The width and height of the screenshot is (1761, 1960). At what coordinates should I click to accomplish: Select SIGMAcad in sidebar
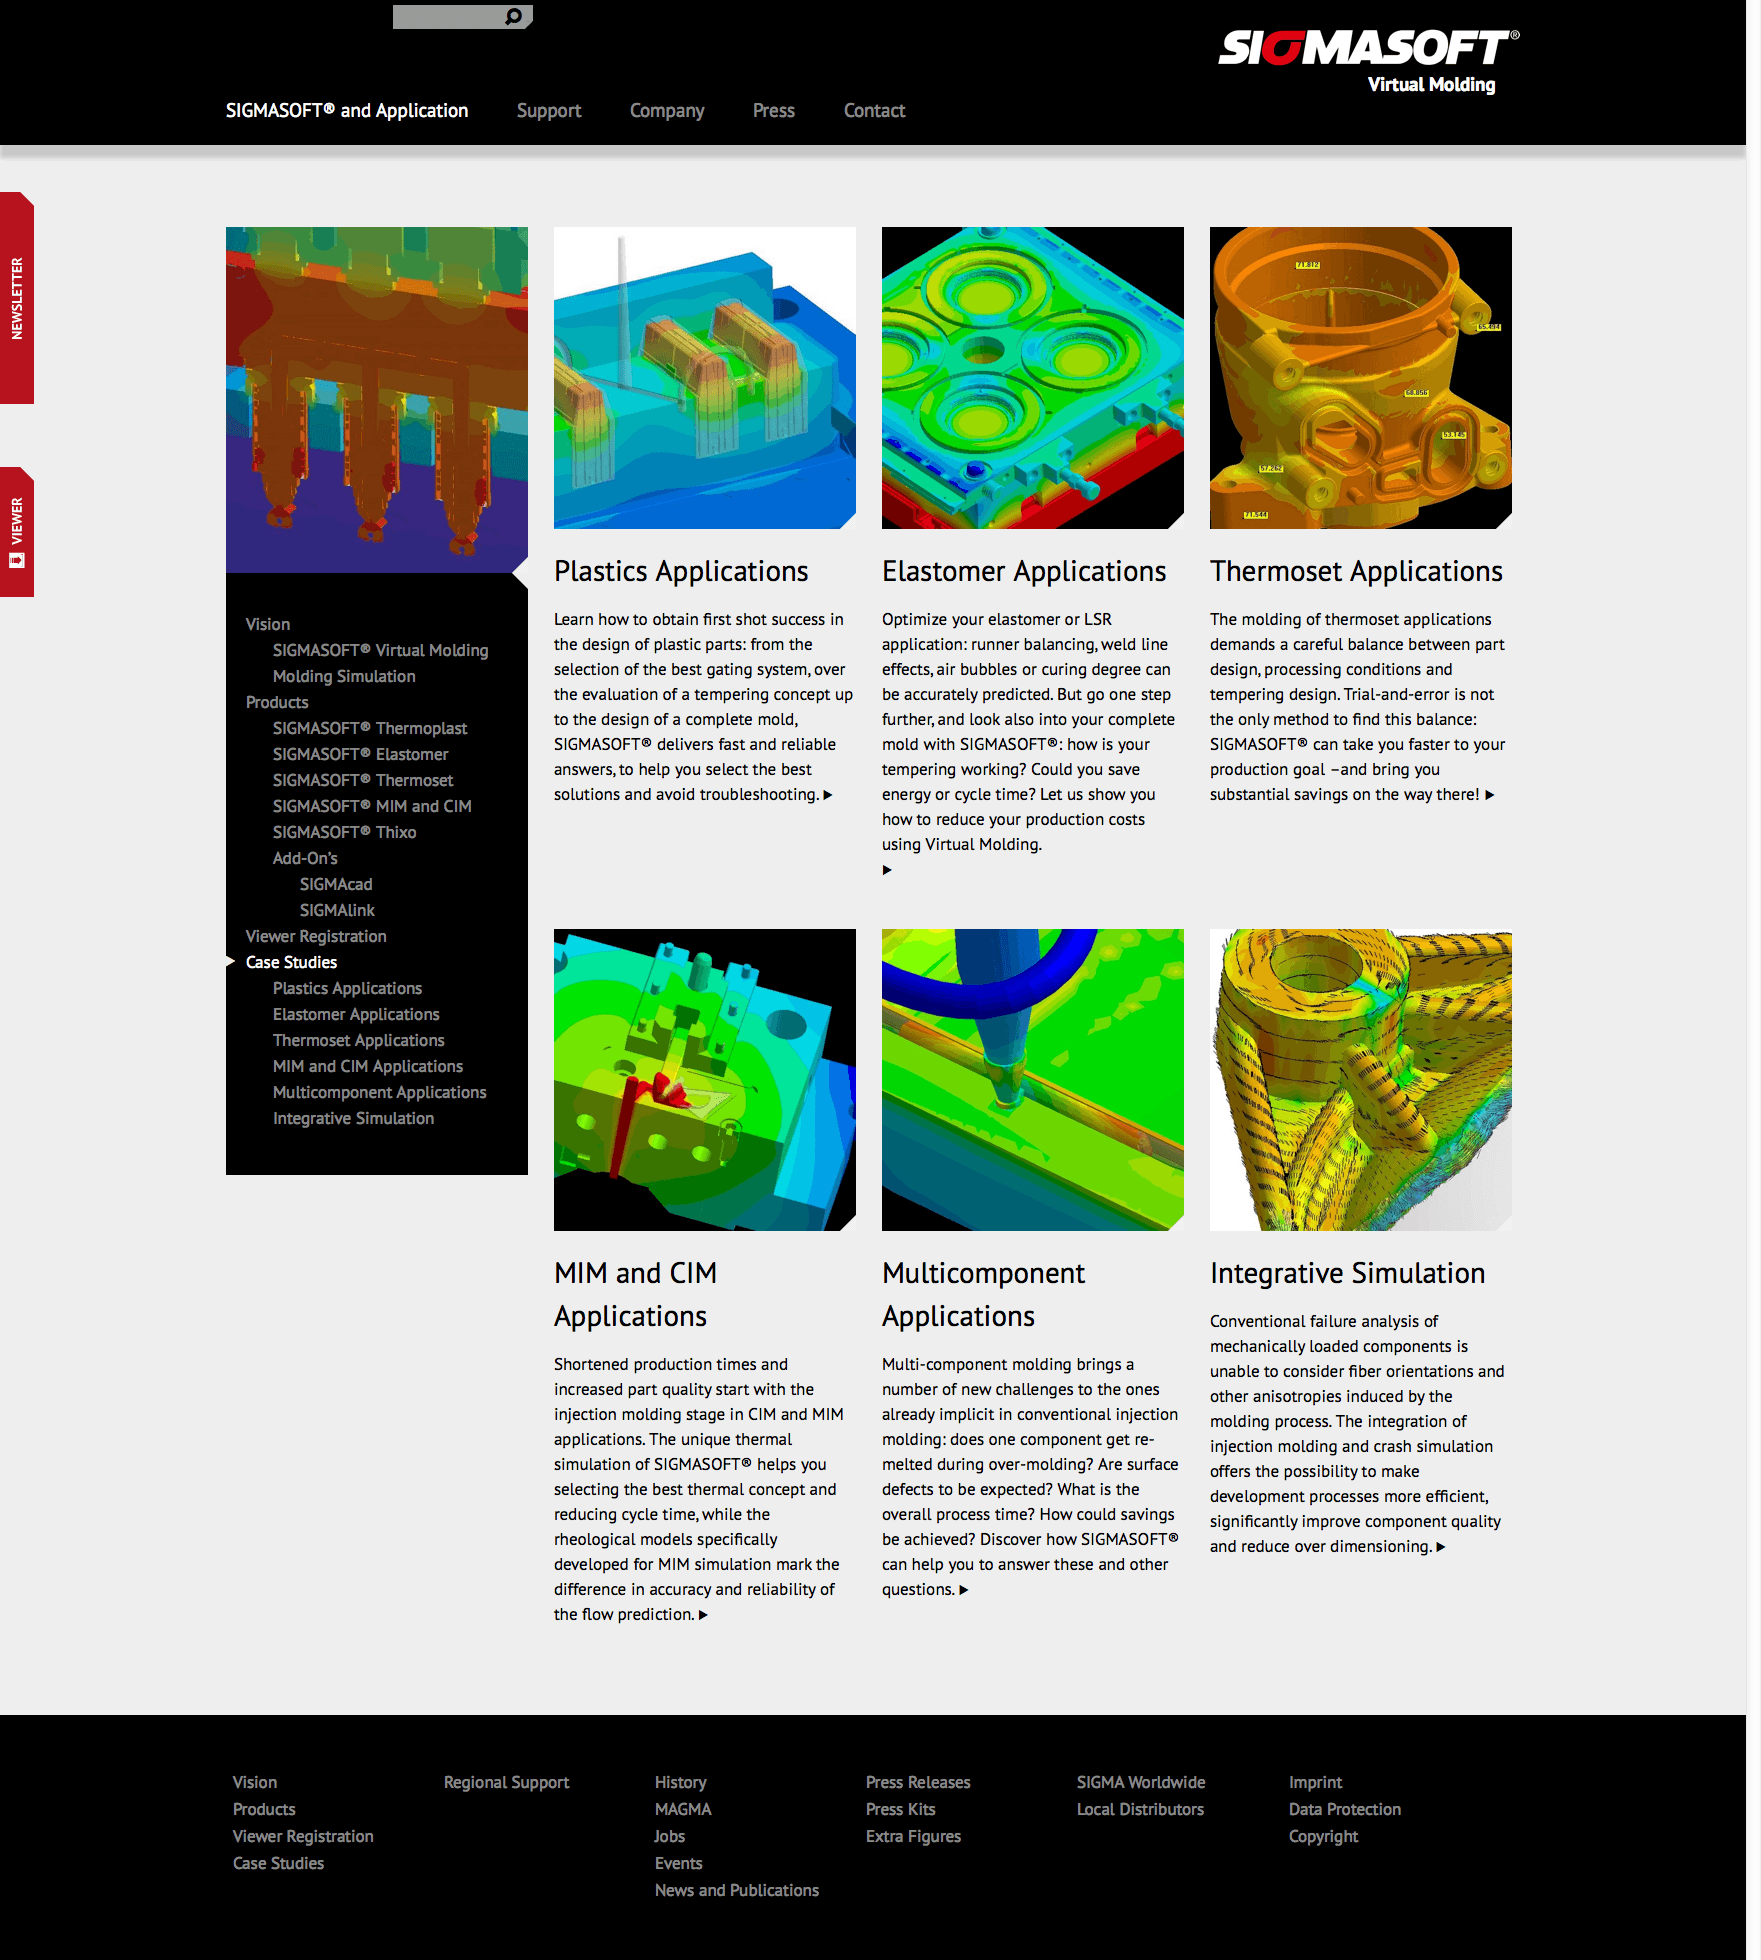(x=336, y=884)
